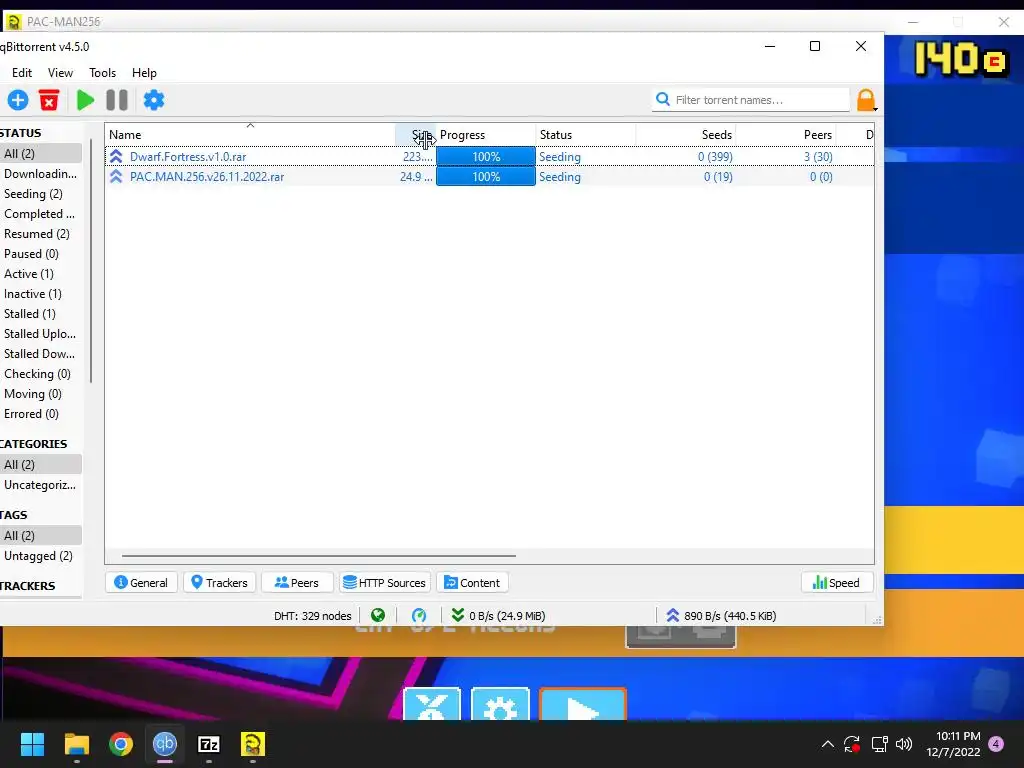1024x768 pixels.
Task: Click the seeding arrow icon beside Dwarf.Fortress
Action: (116, 157)
